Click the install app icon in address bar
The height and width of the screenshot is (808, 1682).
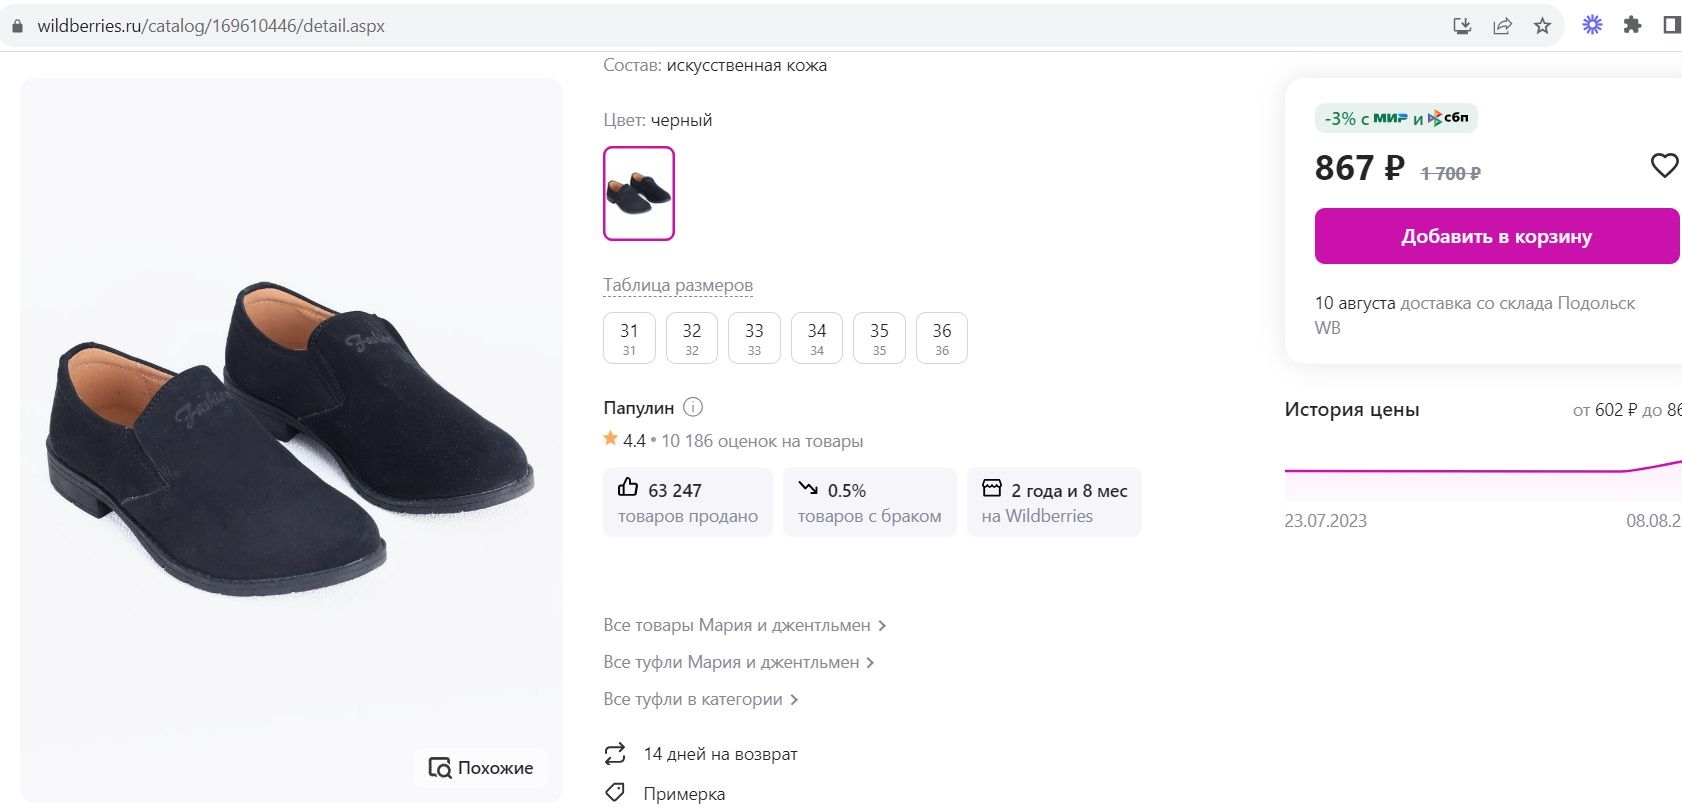(x=1462, y=26)
